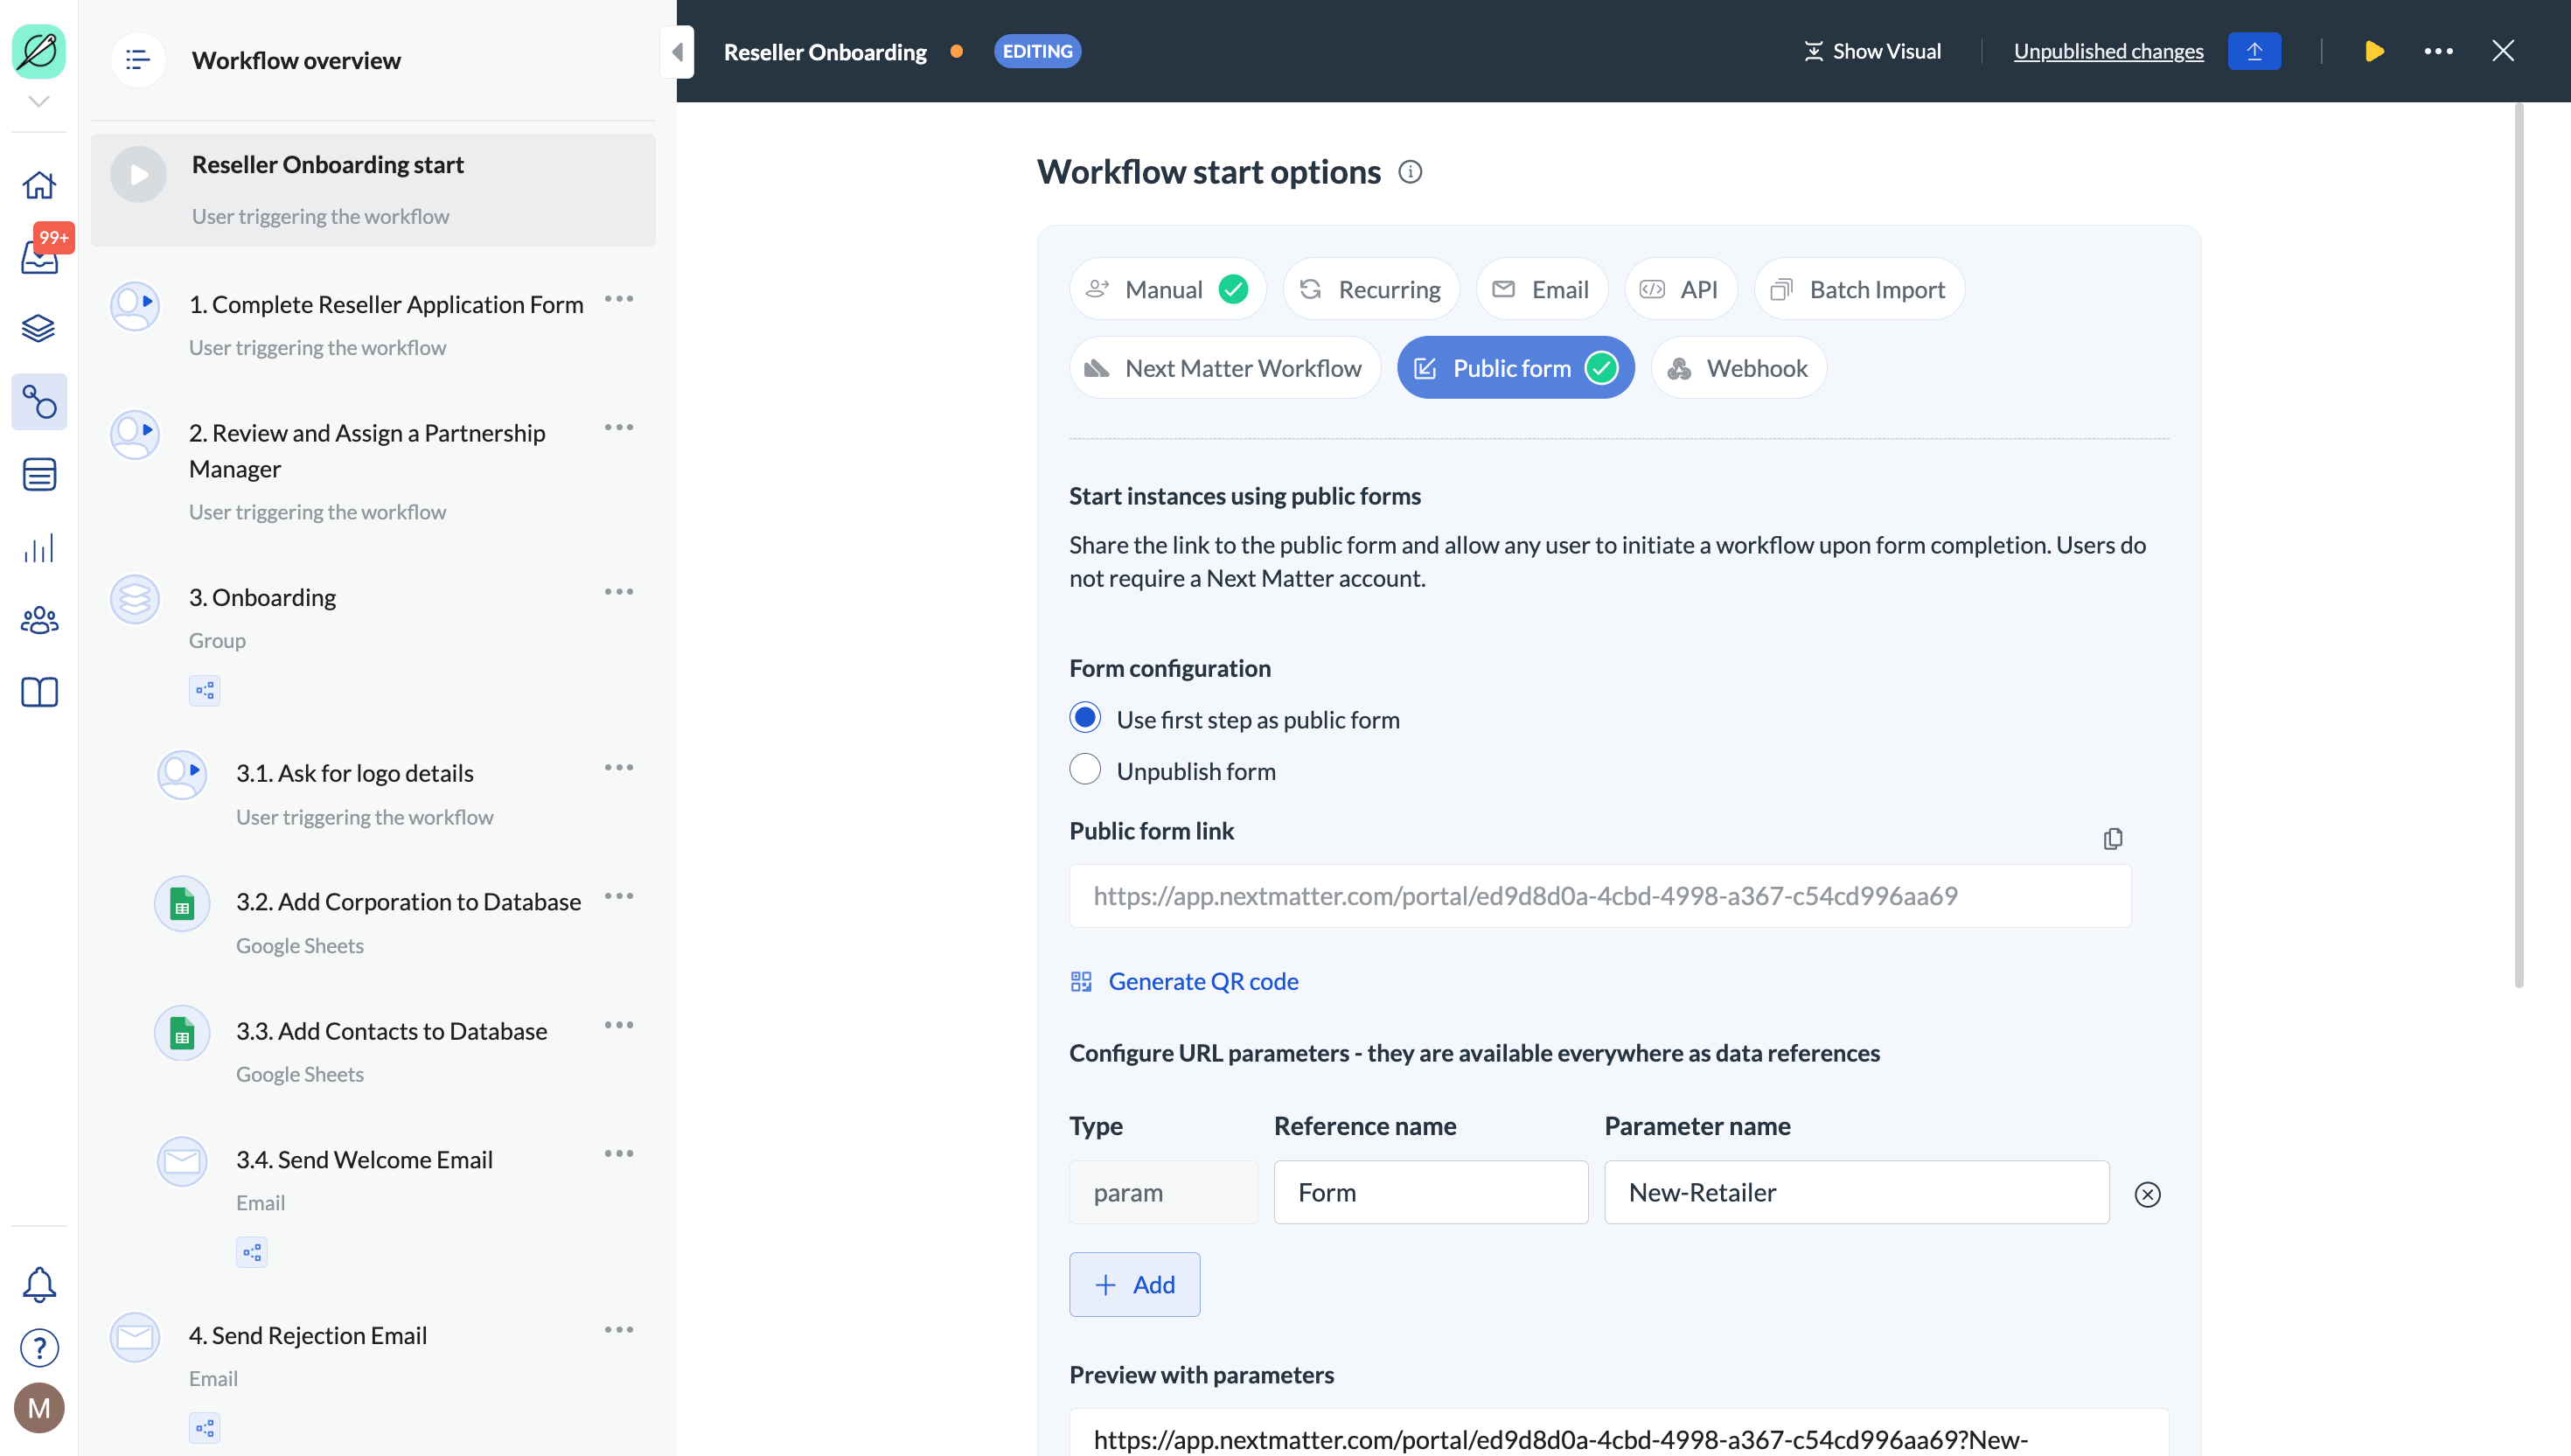The height and width of the screenshot is (1456, 2571).
Task: Click the branching icon under Onboarding group
Action: coord(204,690)
